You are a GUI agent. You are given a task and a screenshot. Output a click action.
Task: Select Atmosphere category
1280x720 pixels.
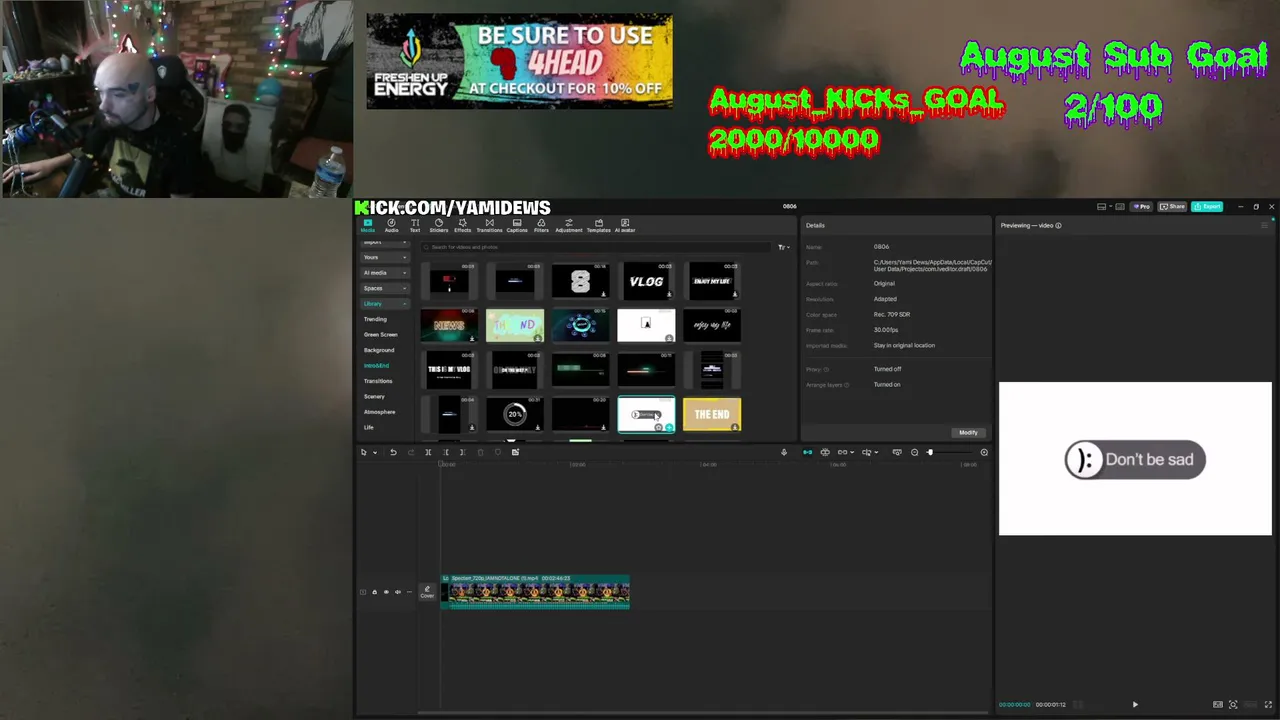[379, 412]
